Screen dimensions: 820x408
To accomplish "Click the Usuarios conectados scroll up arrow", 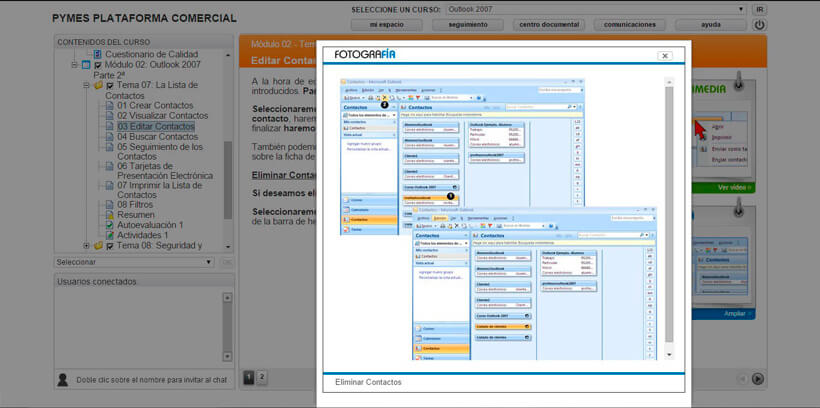I will 227,297.
